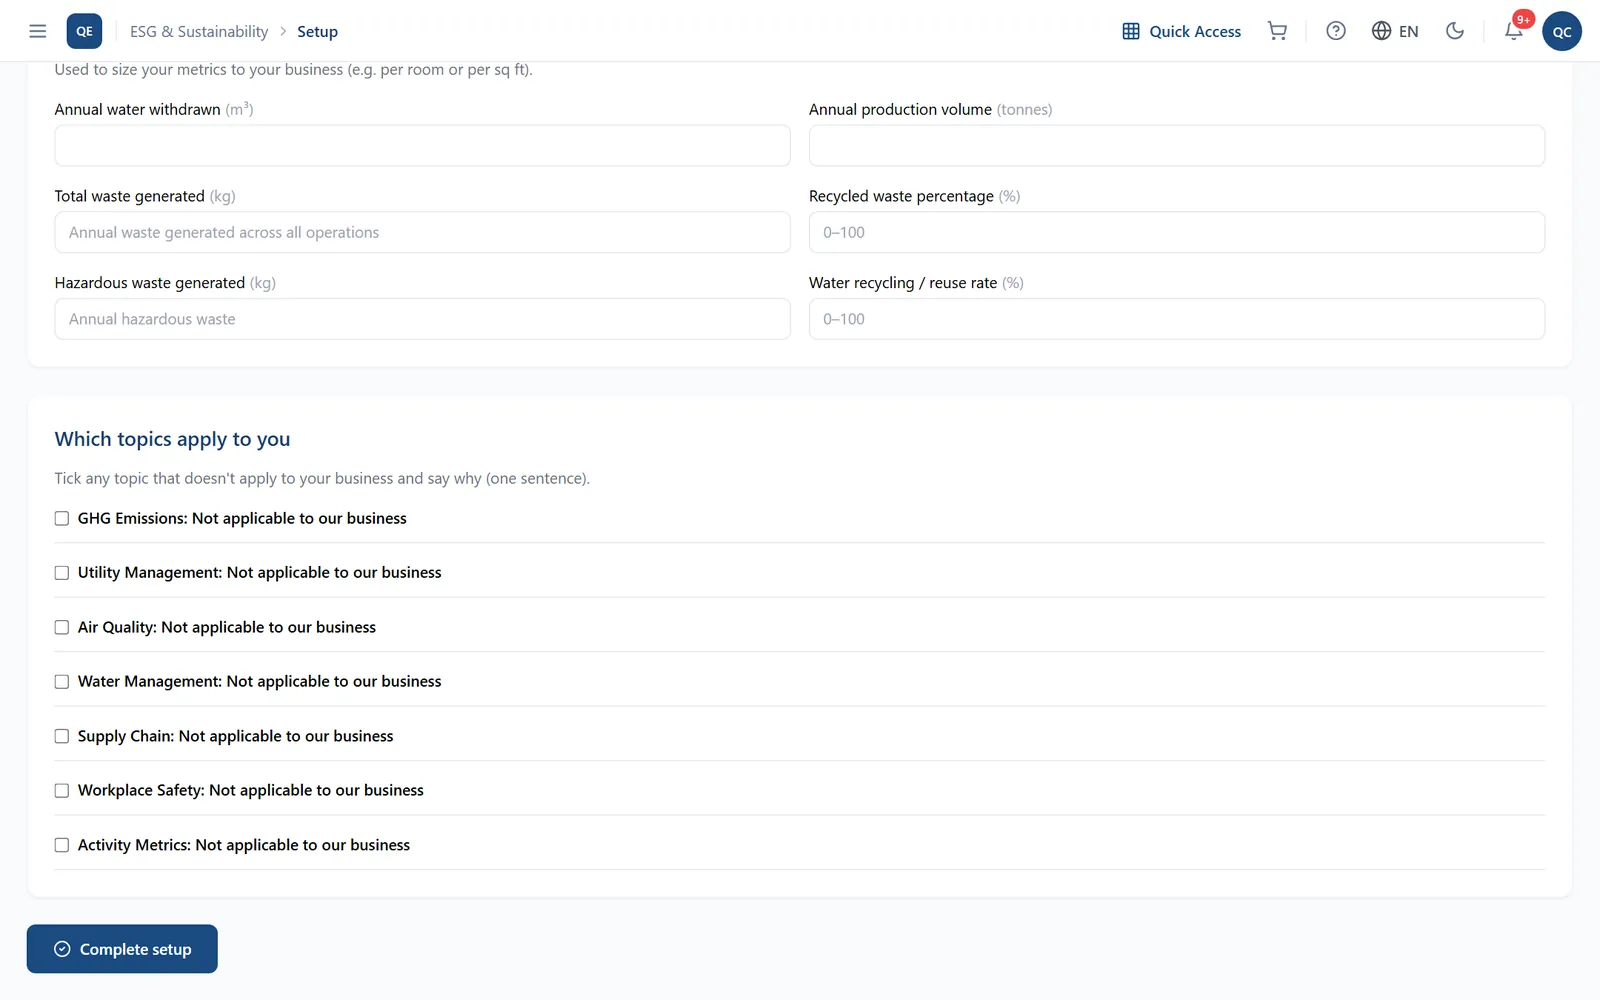Tick GHG Emissions not applicable checkbox
Screen dimensions: 1600x1000
(62, 518)
